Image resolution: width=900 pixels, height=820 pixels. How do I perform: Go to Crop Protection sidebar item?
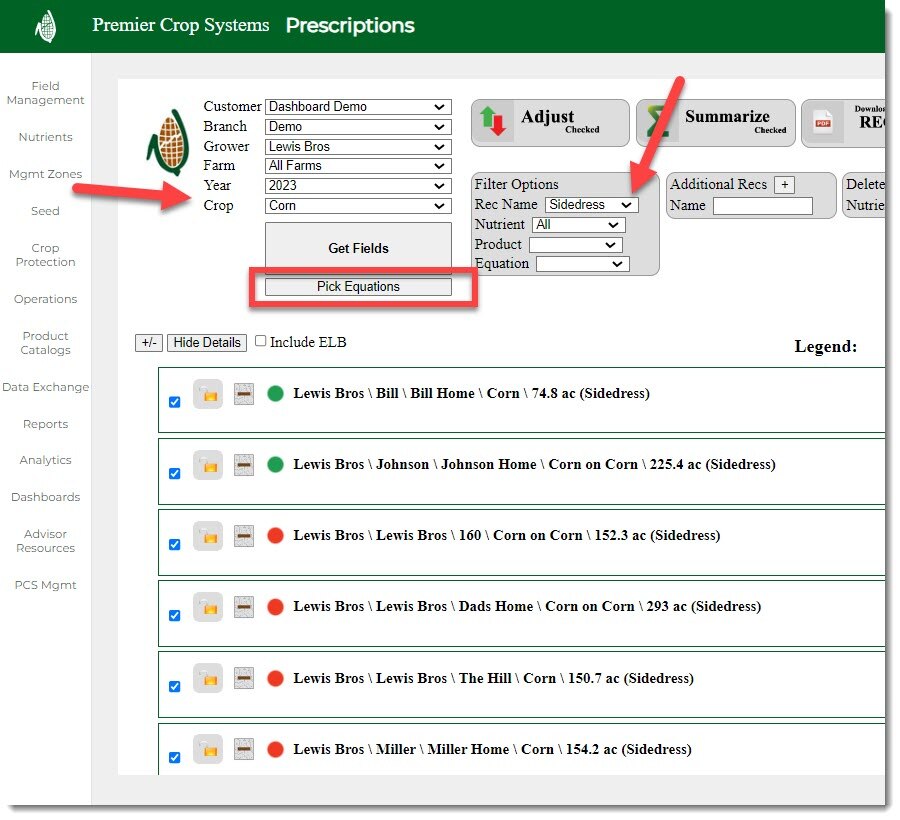point(45,255)
